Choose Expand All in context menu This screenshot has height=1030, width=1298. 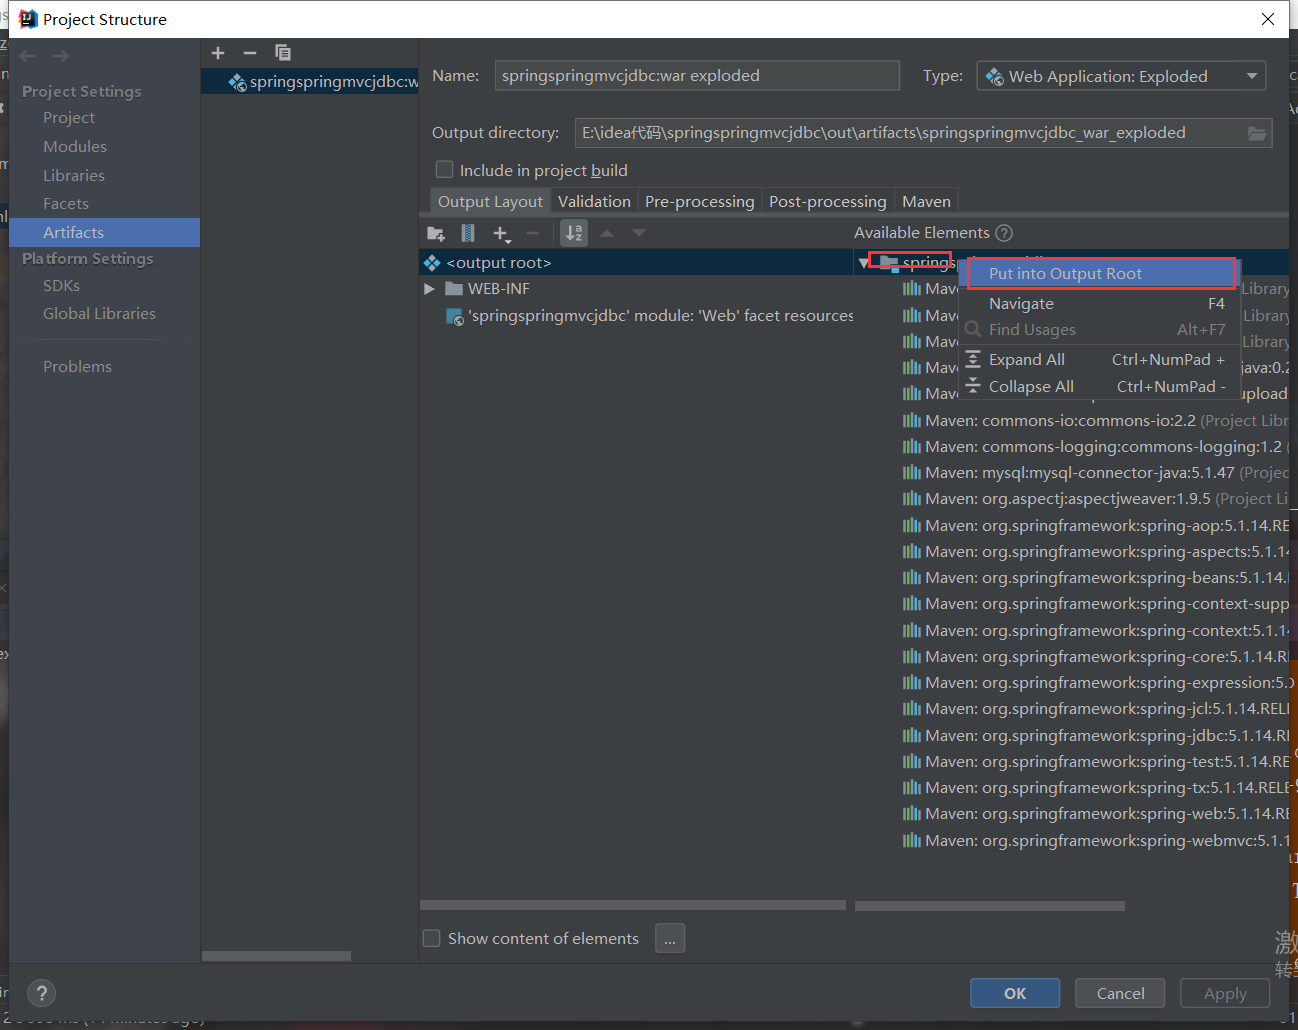(1100, 359)
